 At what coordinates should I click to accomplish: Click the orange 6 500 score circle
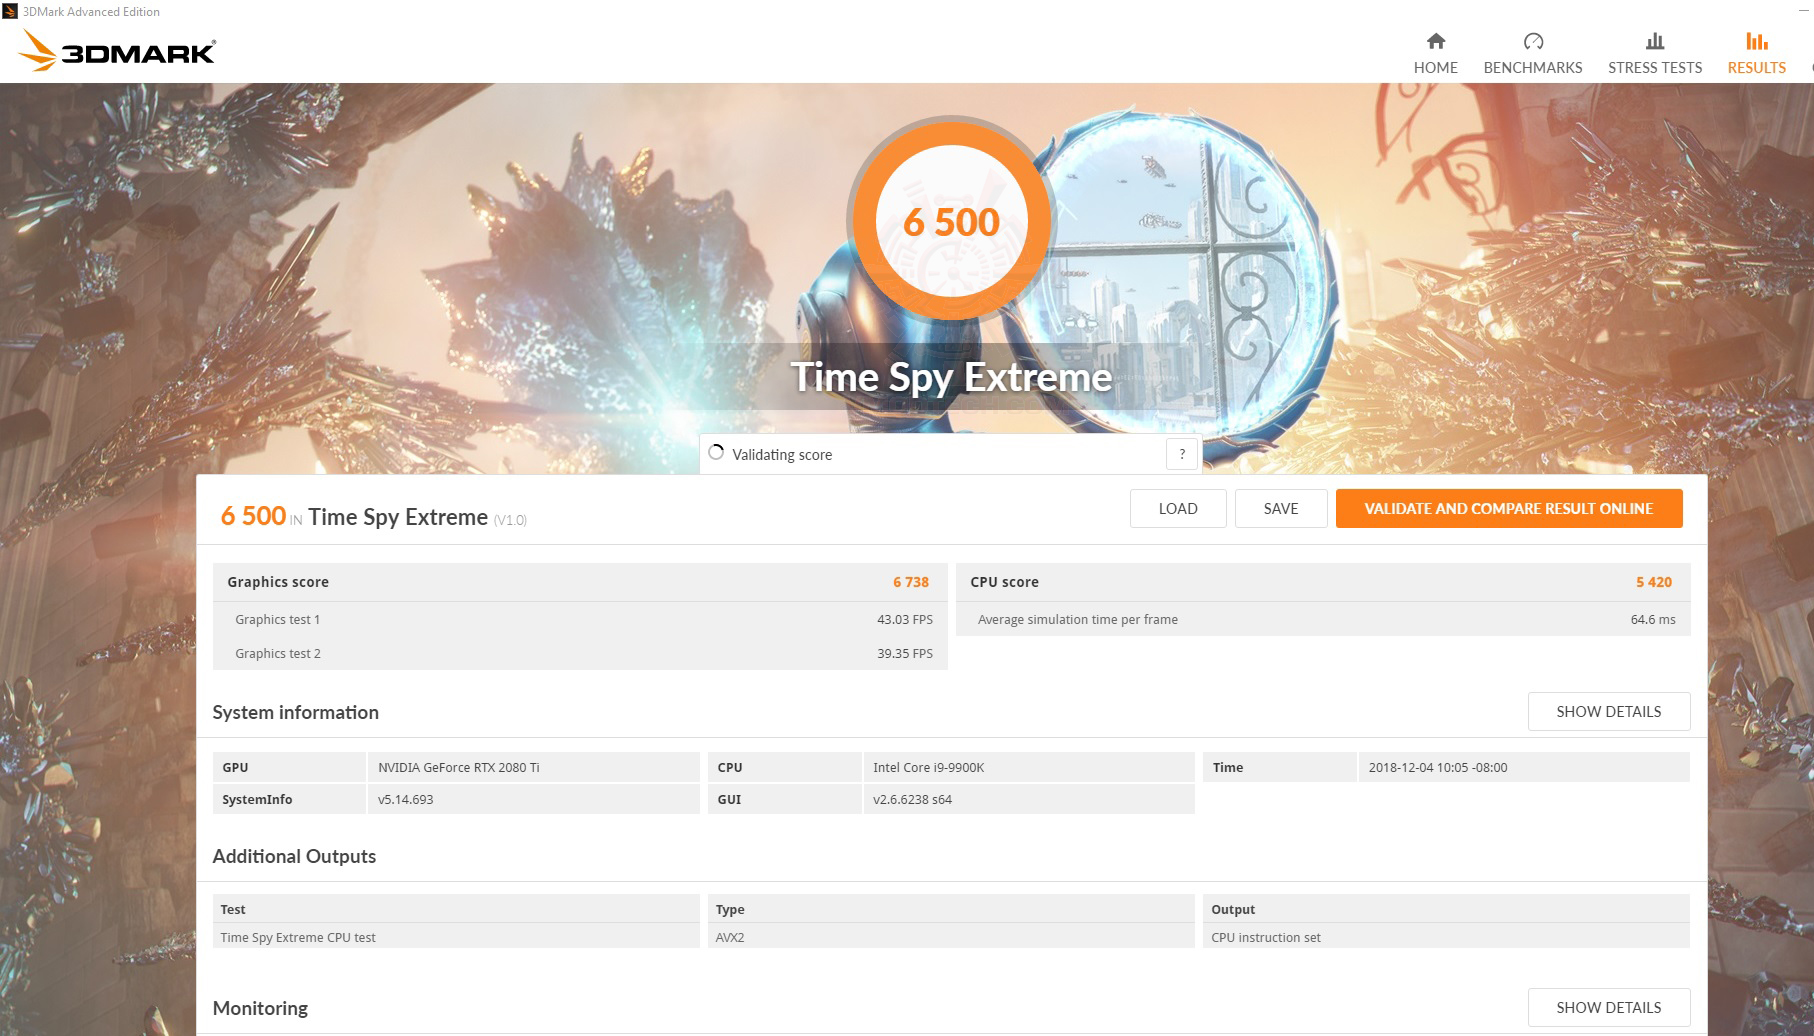pyautogui.click(x=951, y=221)
